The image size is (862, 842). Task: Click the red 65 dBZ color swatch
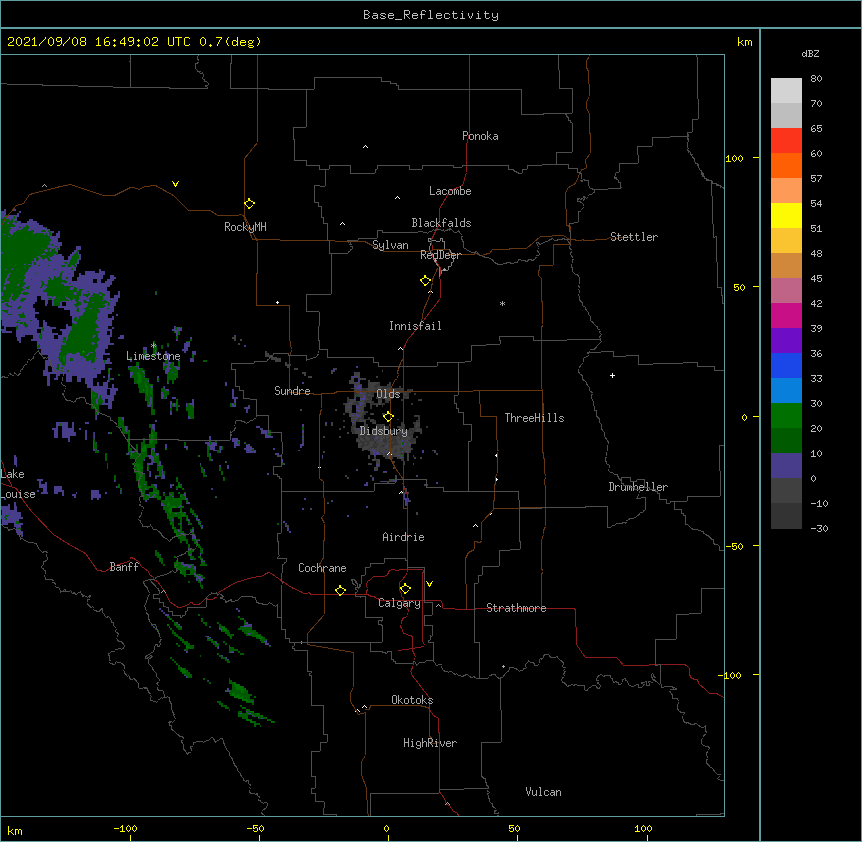(x=786, y=140)
